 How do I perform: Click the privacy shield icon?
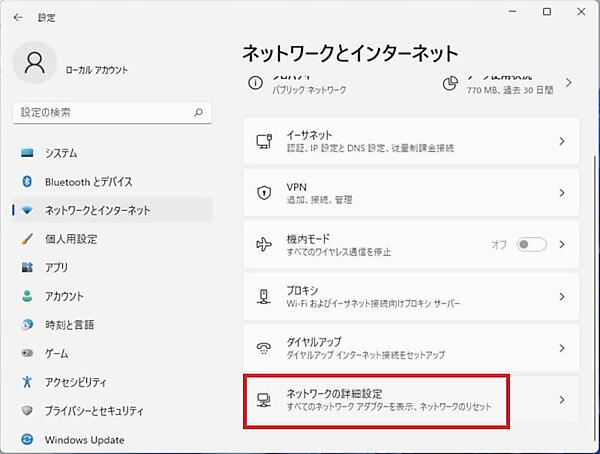tap(27, 410)
